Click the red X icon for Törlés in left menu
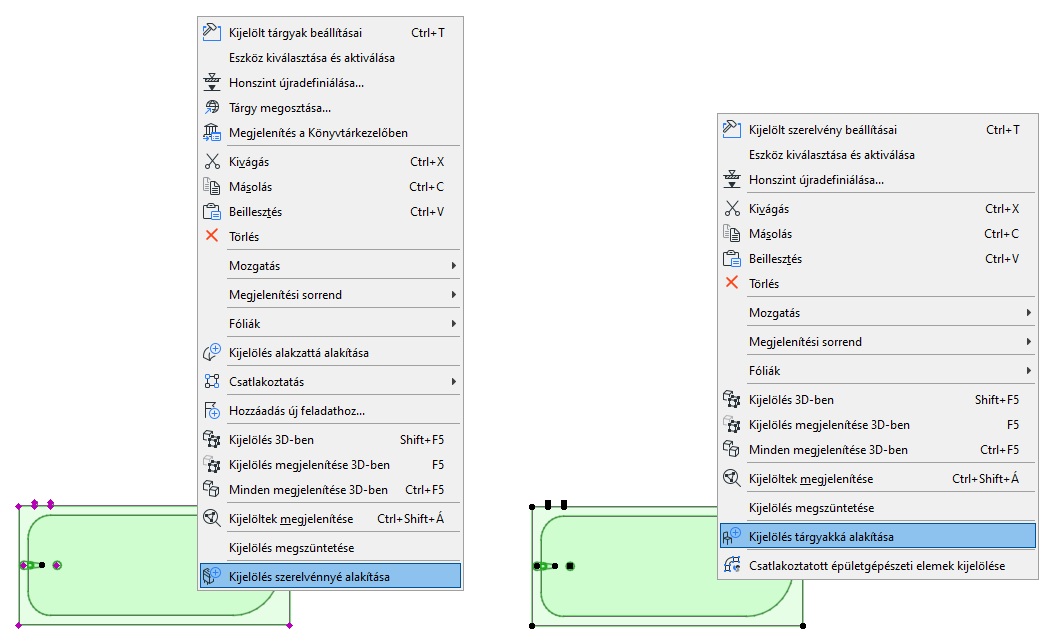 tap(211, 236)
